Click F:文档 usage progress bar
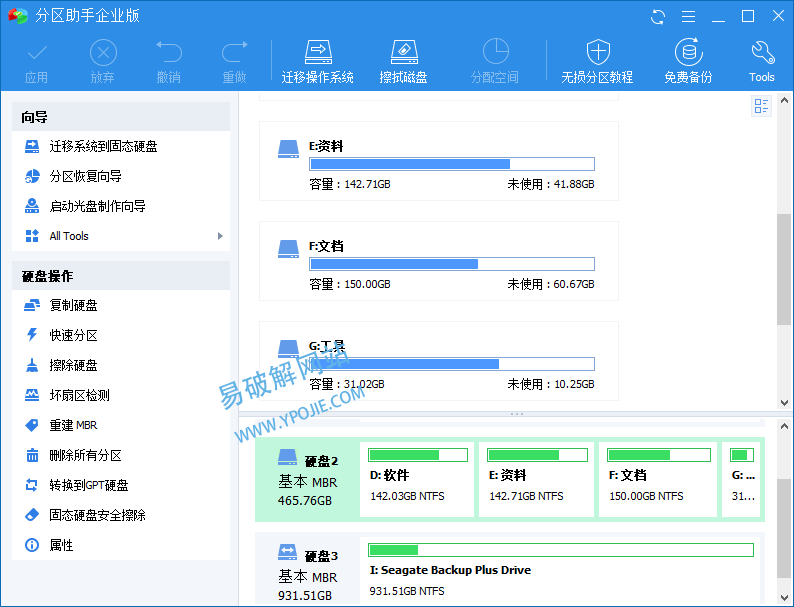 (452, 264)
